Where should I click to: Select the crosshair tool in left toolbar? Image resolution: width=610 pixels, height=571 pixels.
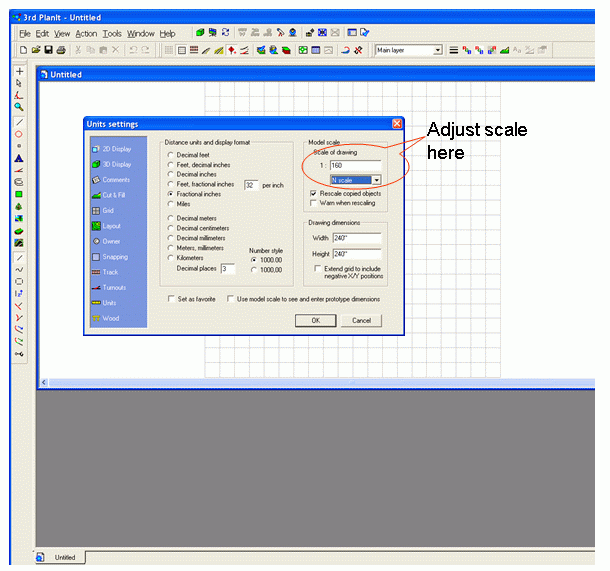tap(19, 72)
